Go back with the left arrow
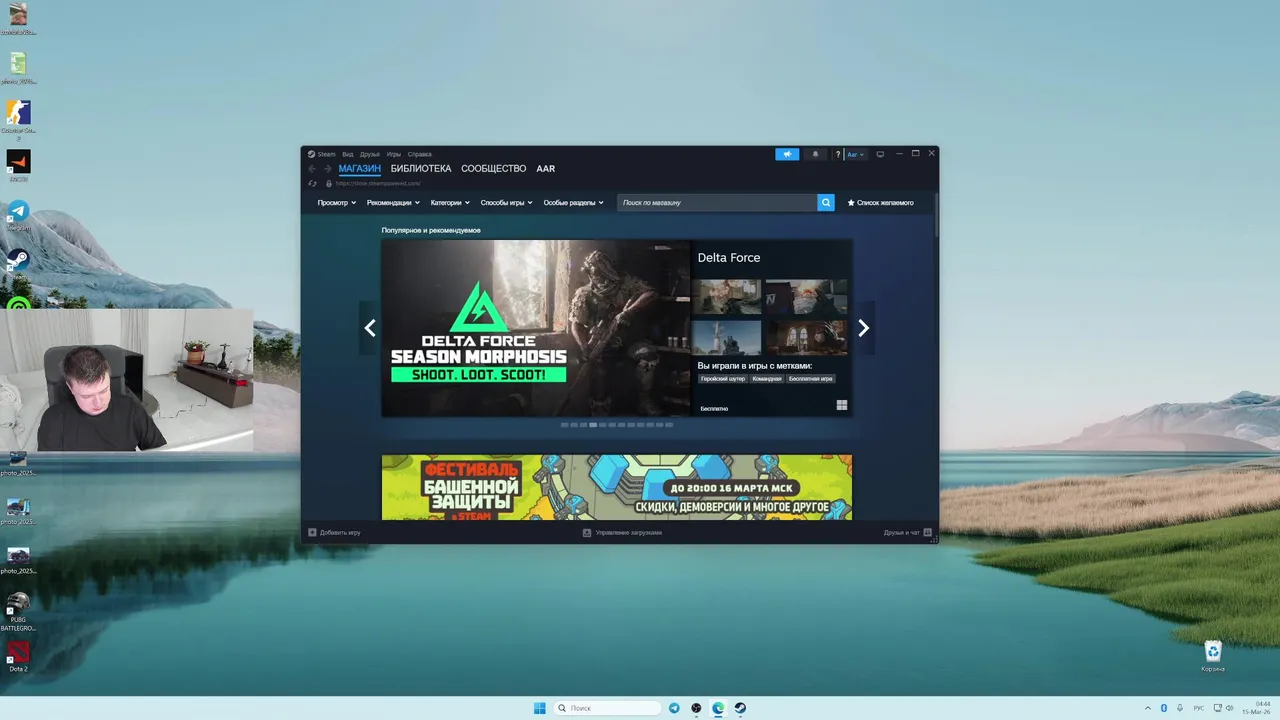This screenshot has width=1280, height=720. (x=312, y=169)
